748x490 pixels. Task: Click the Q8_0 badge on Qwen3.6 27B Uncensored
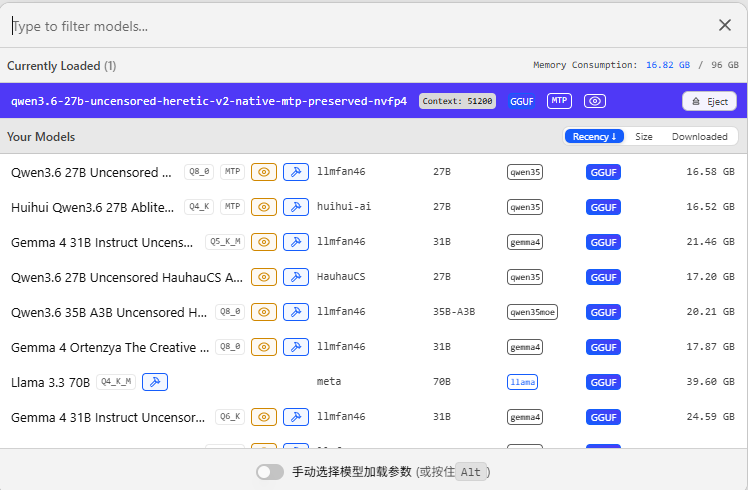click(x=199, y=171)
